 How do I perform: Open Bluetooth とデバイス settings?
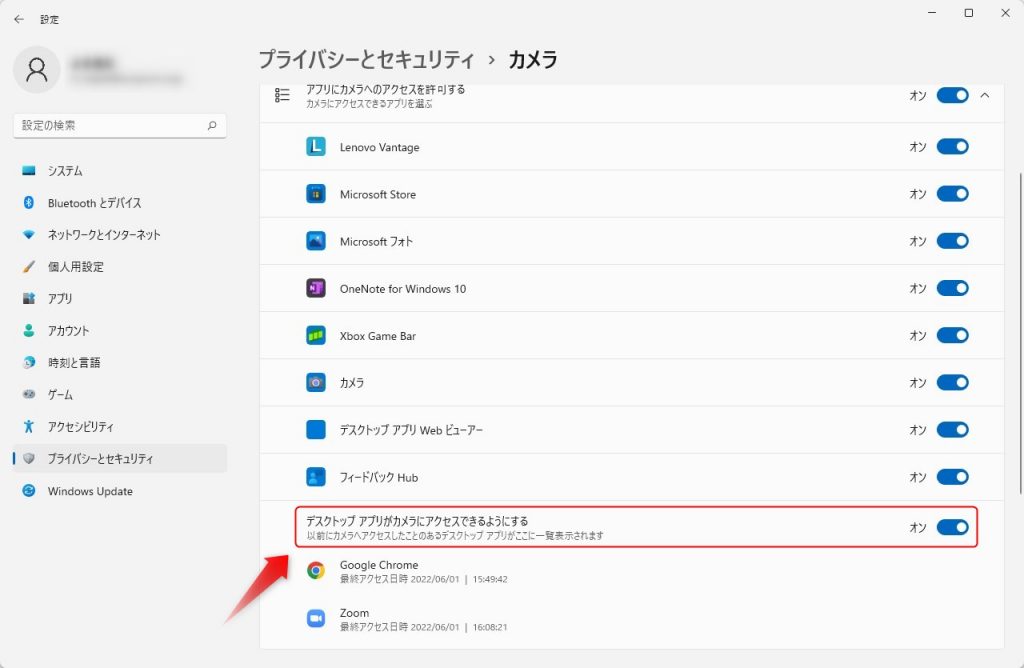(x=120, y=202)
